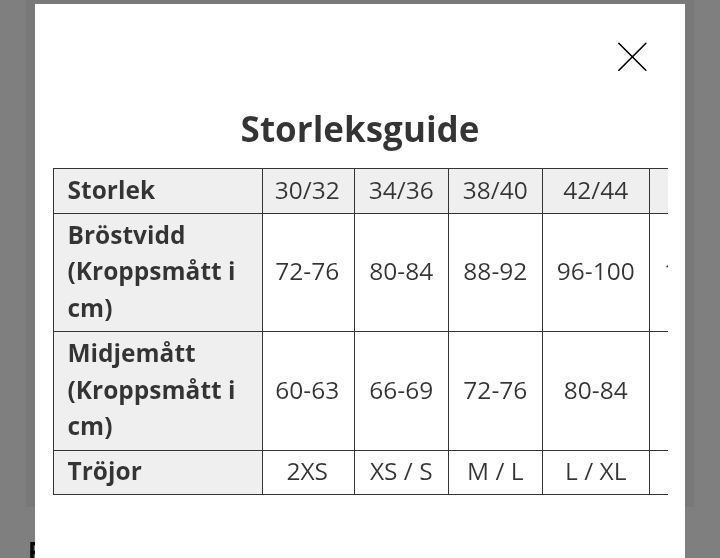The width and height of the screenshot is (720, 558).
Task: Click the 96-100 bröstvidd cell
Action: pos(595,271)
